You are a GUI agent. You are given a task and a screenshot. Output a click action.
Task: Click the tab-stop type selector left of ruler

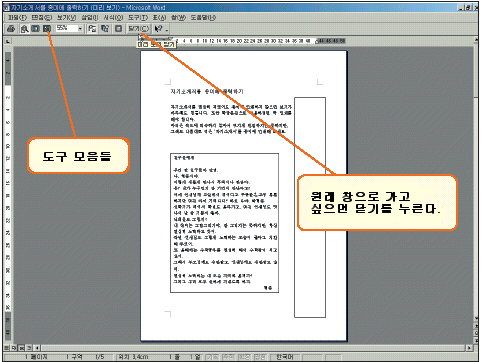tap(8, 41)
